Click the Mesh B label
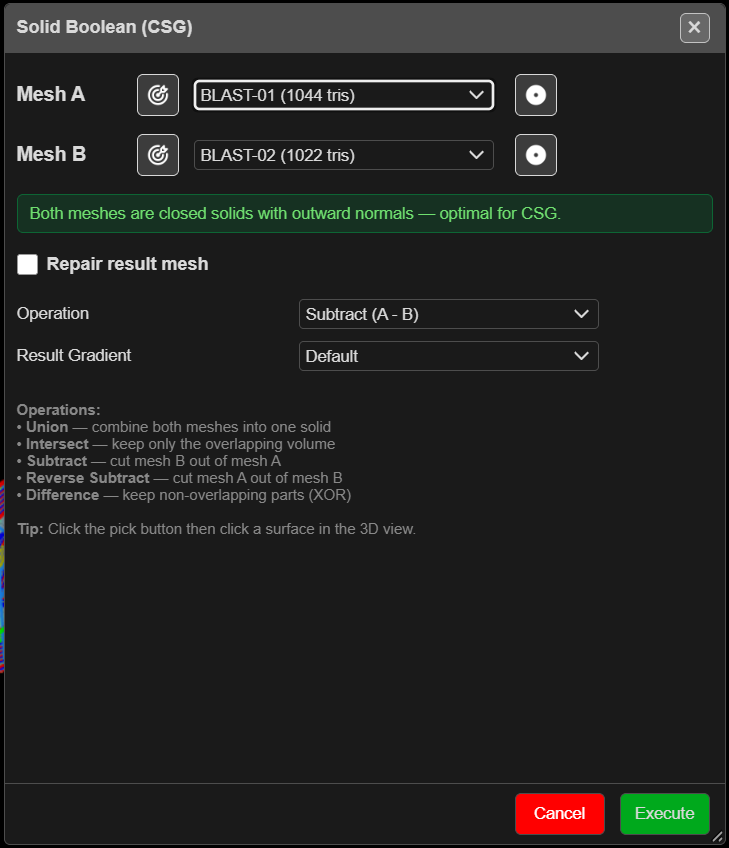 tap(51, 154)
